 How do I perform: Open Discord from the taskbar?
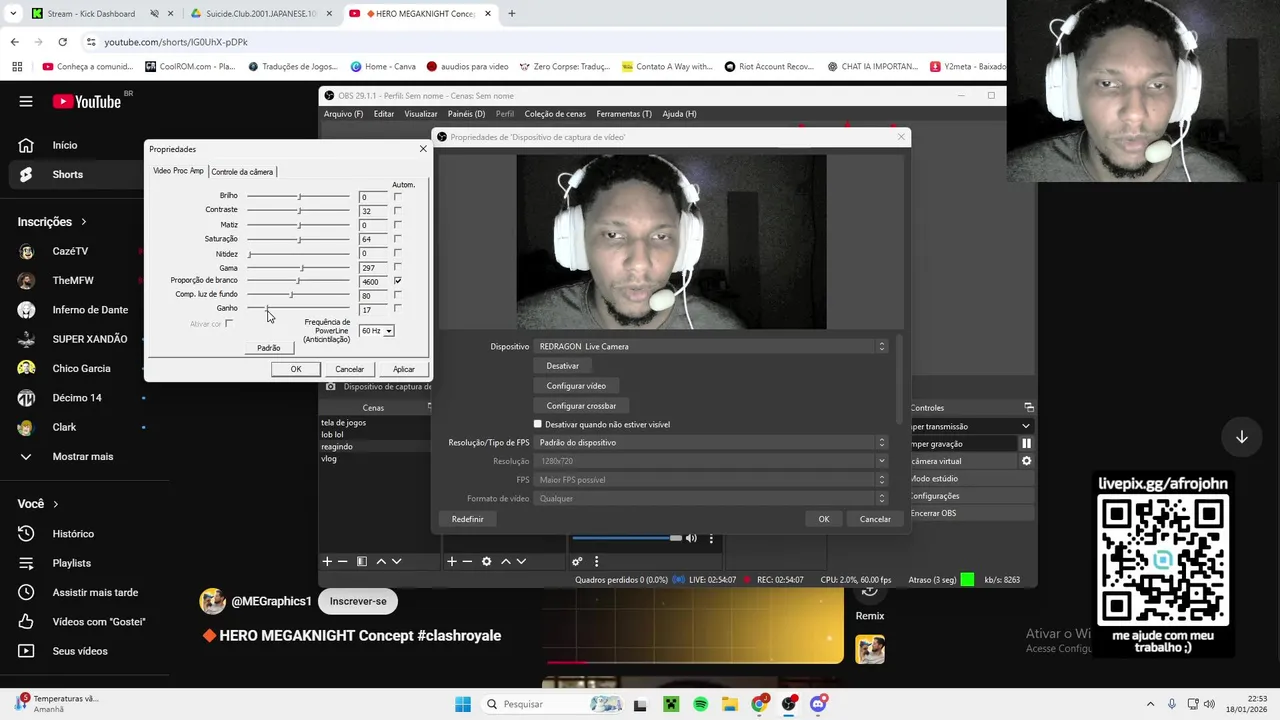[x=818, y=704]
